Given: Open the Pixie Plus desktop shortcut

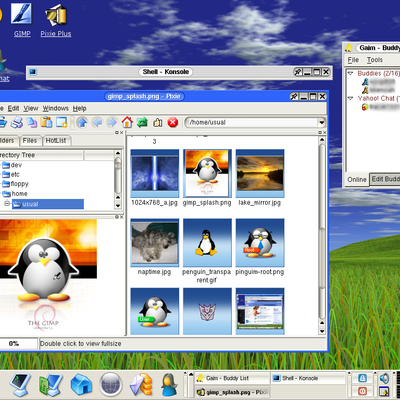Looking at the screenshot, I should tap(56, 19).
